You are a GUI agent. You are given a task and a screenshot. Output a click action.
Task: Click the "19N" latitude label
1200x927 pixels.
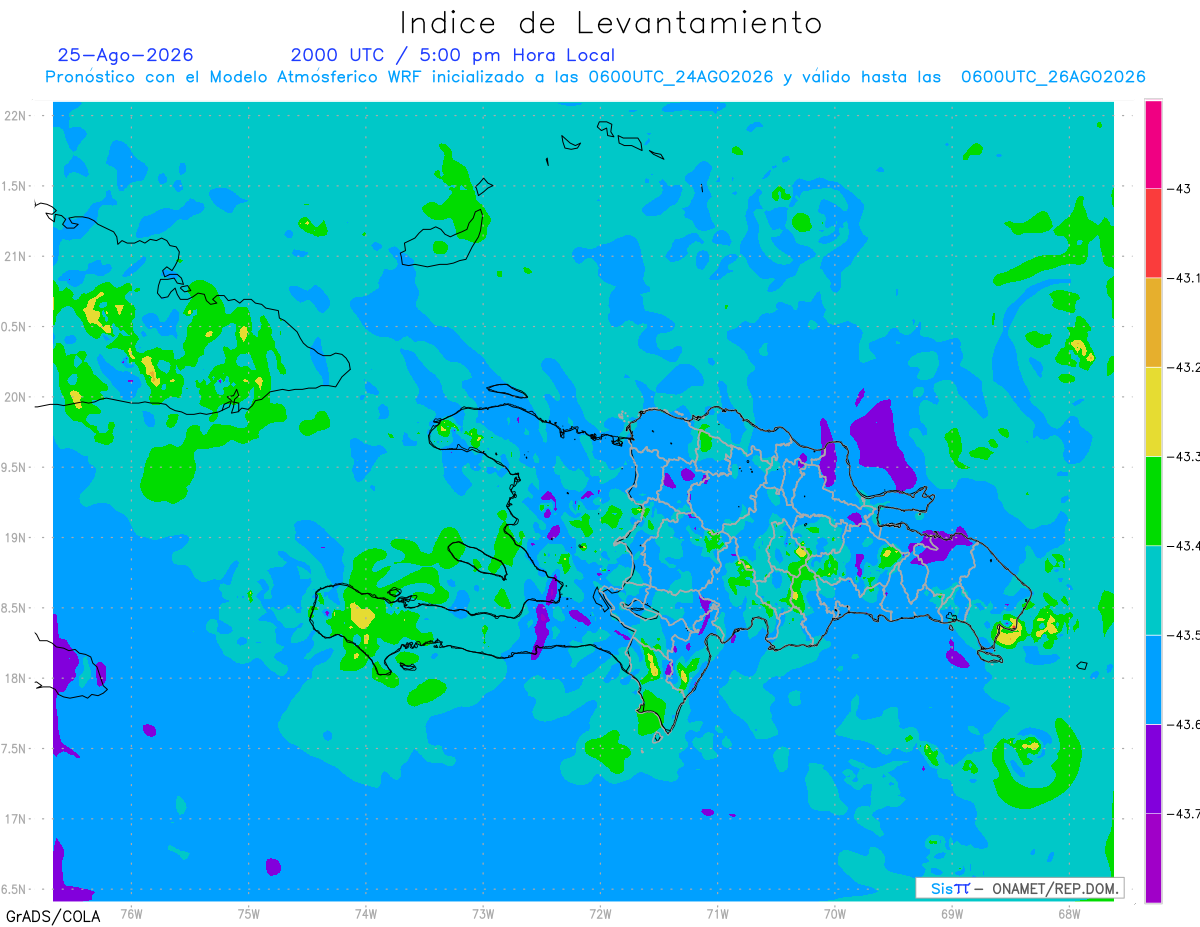pyautogui.click(x=16, y=538)
